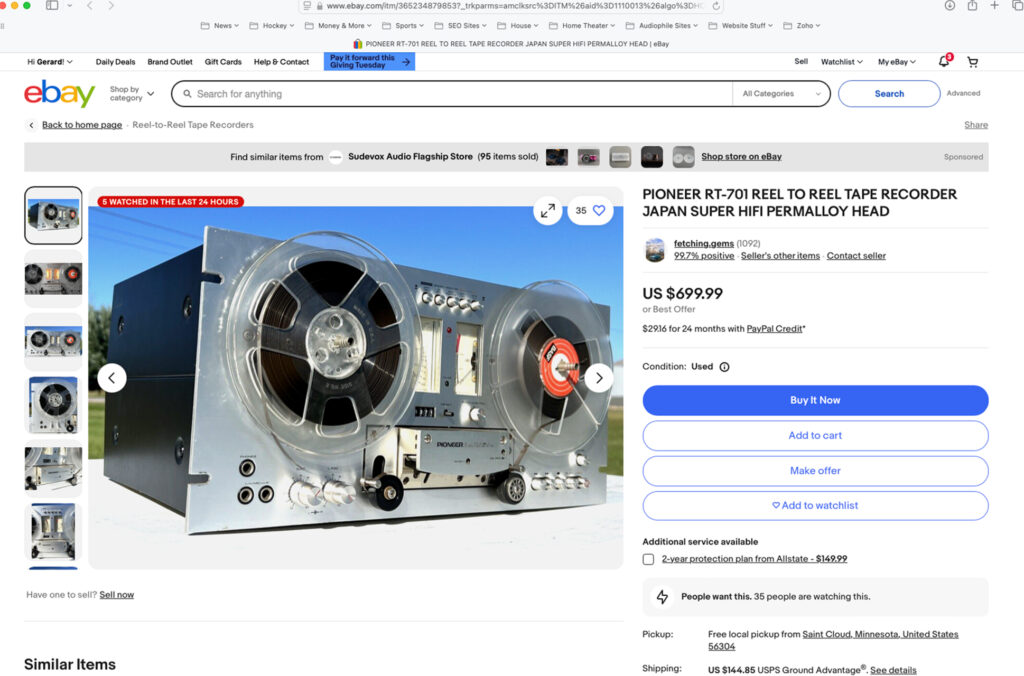Open Brand Outlet
The width and height of the screenshot is (1024, 676).
(170, 62)
